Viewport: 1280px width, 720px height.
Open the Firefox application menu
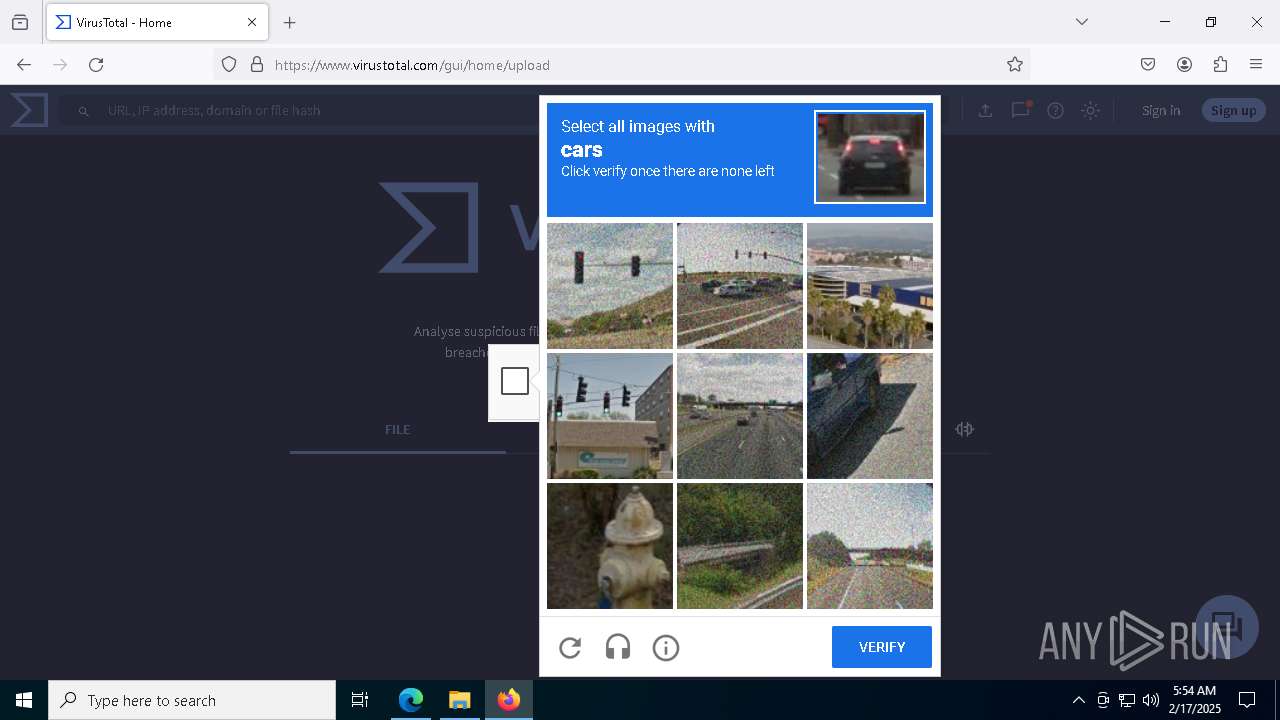pos(1256,65)
